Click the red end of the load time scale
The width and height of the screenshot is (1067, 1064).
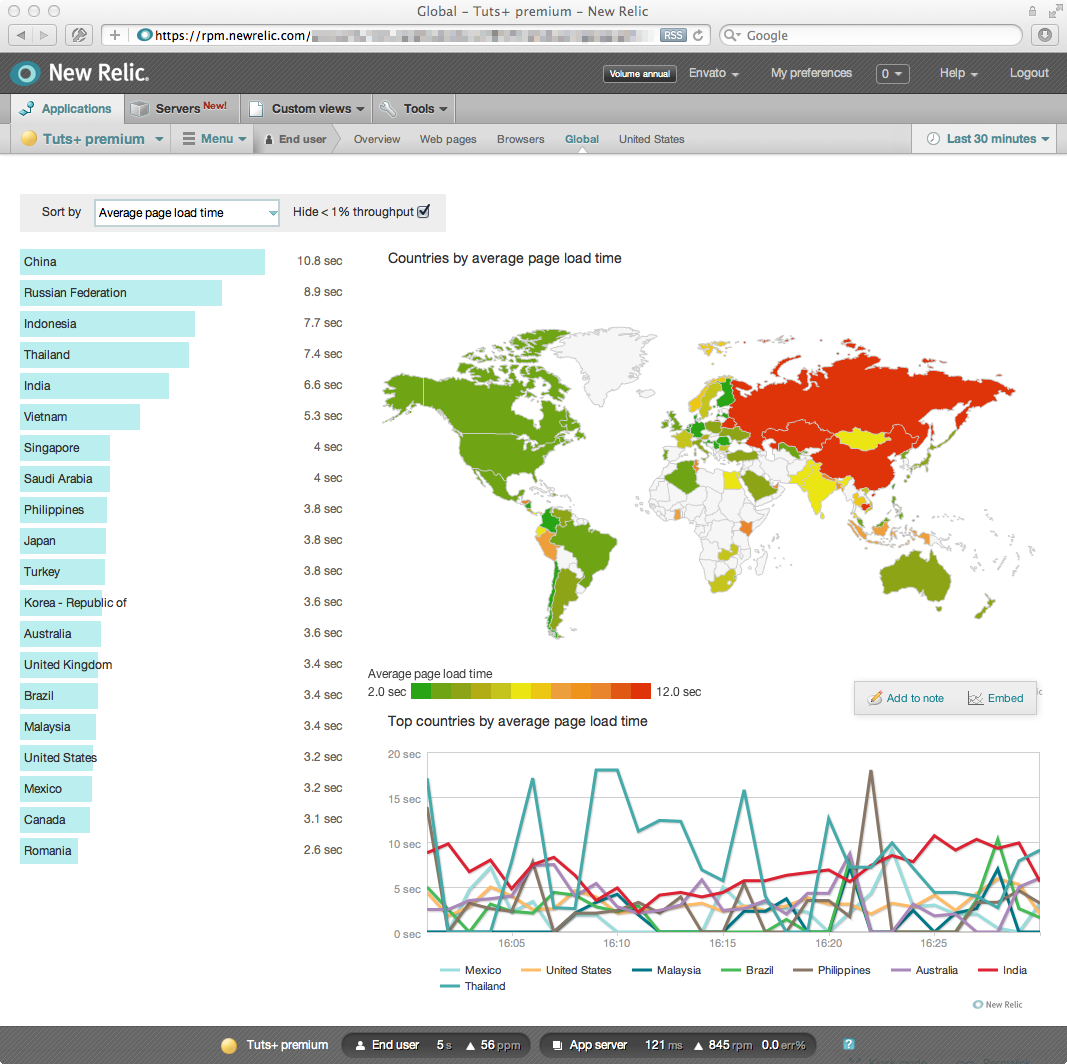point(640,691)
